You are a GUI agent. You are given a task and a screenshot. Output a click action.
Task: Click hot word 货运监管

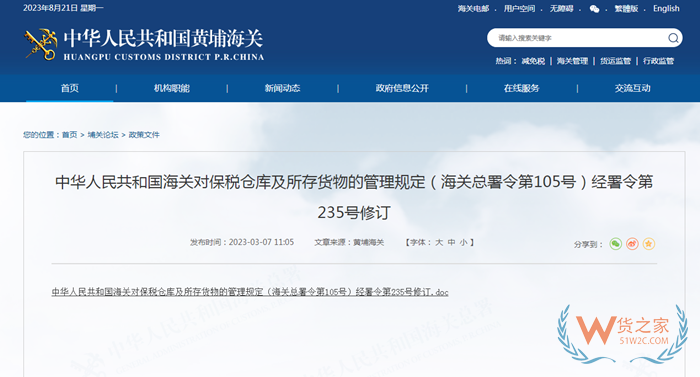tap(615, 61)
